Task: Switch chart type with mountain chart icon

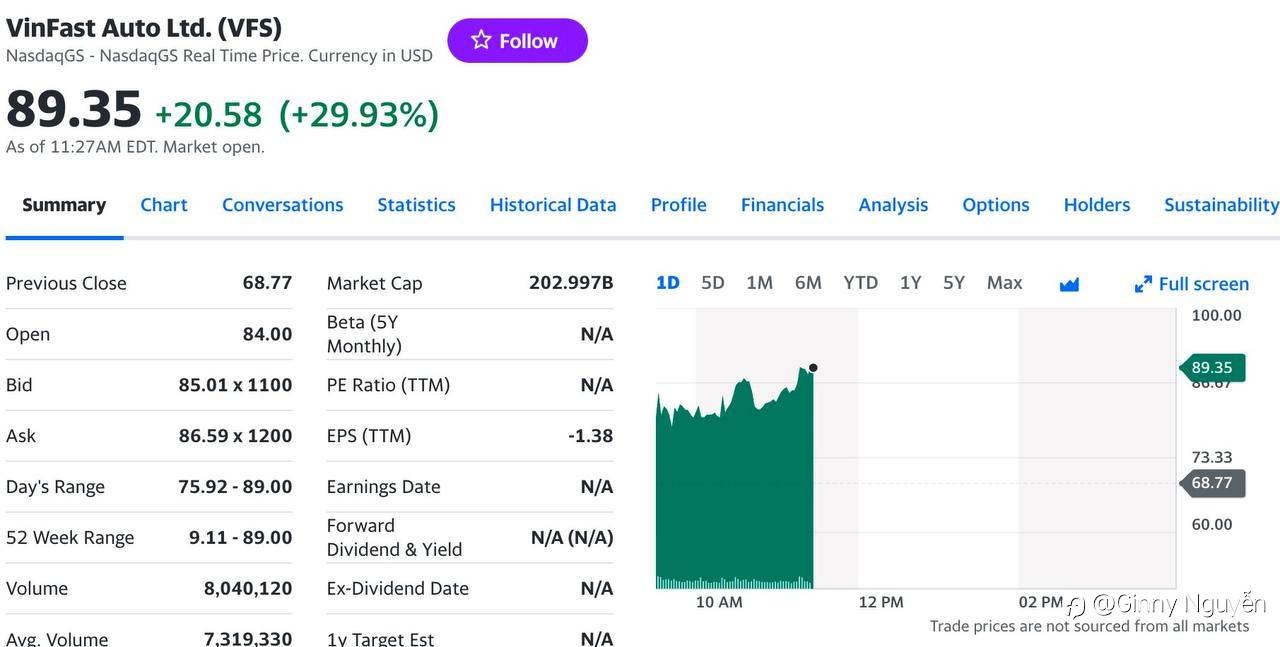Action: (1069, 284)
